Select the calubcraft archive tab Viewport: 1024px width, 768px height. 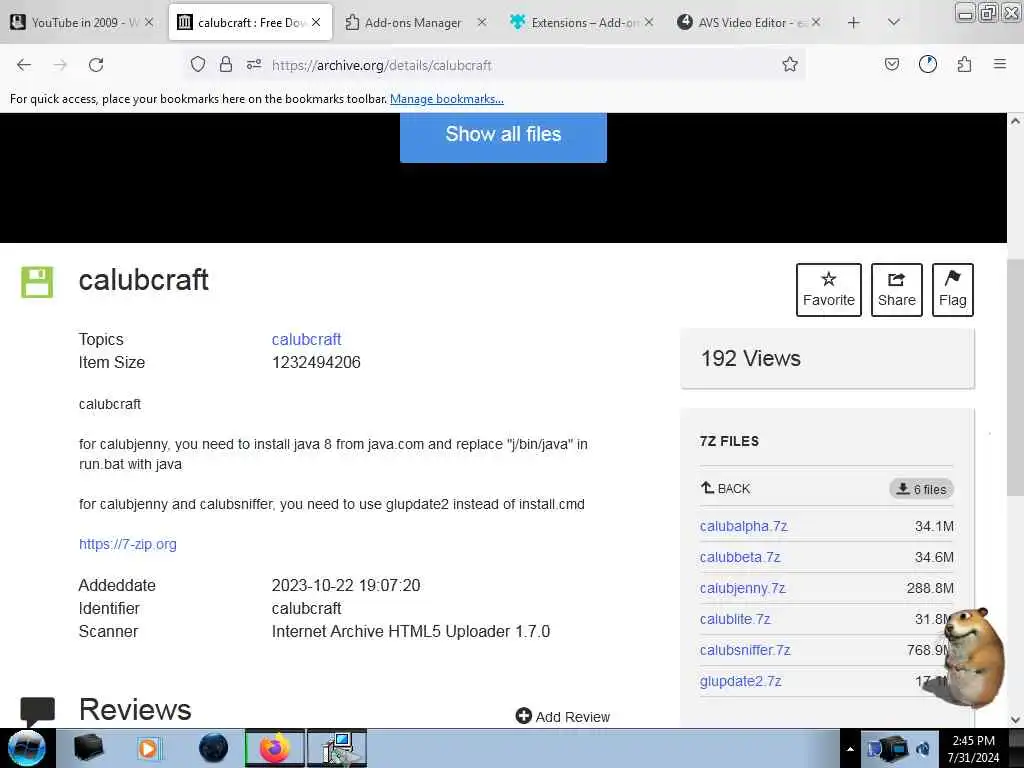point(250,23)
